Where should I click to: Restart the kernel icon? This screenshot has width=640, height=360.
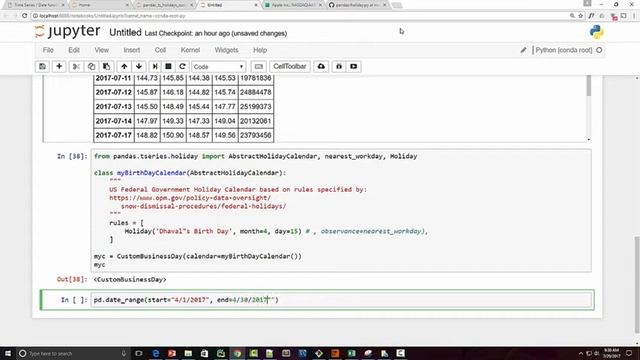182,67
